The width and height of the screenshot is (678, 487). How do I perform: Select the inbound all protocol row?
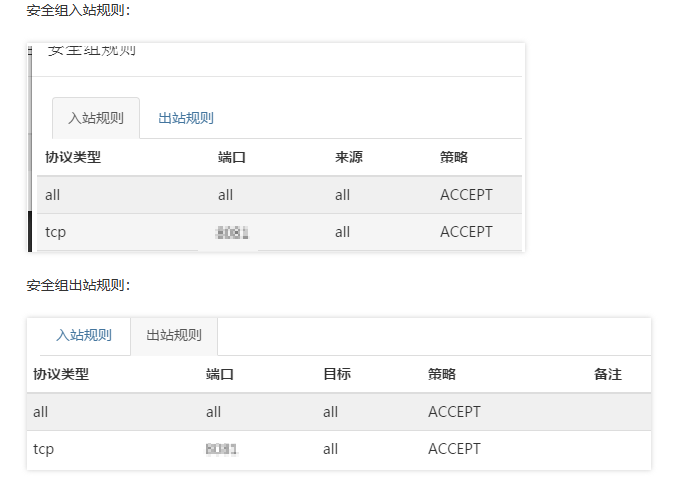click(x=279, y=195)
